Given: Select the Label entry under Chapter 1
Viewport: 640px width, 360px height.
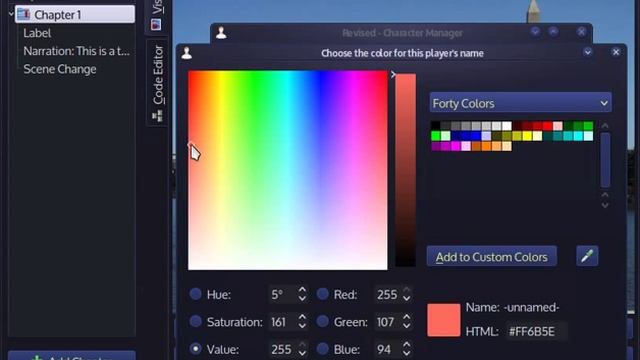Looking at the screenshot, I should point(37,33).
